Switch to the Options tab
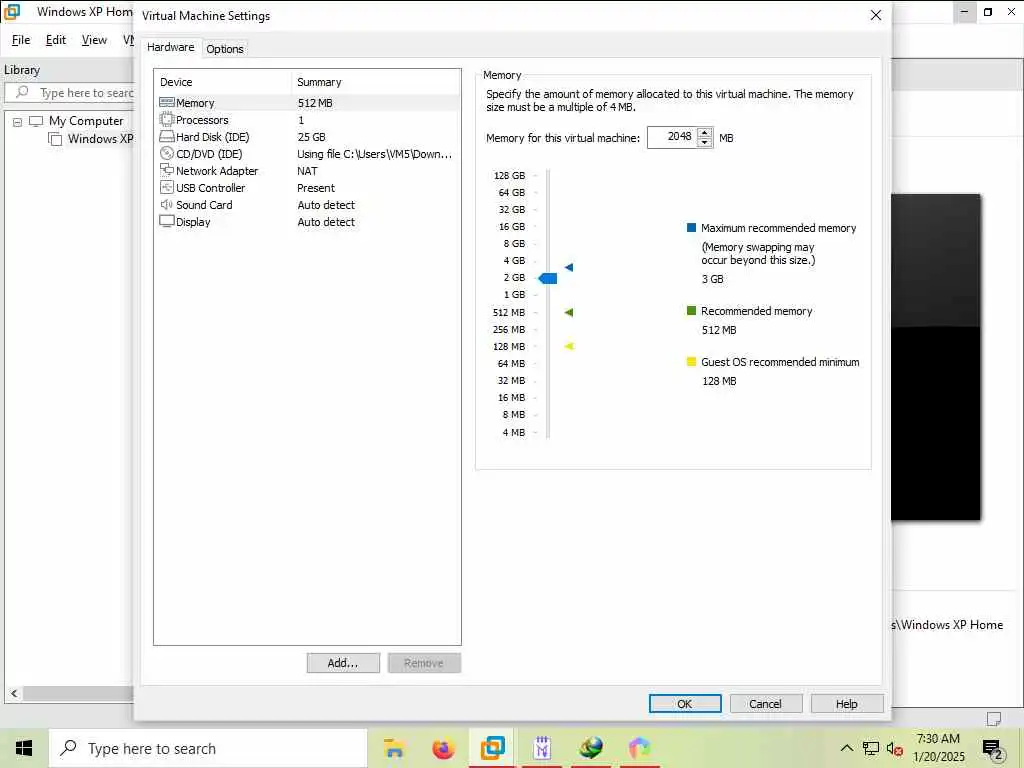 [225, 49]
